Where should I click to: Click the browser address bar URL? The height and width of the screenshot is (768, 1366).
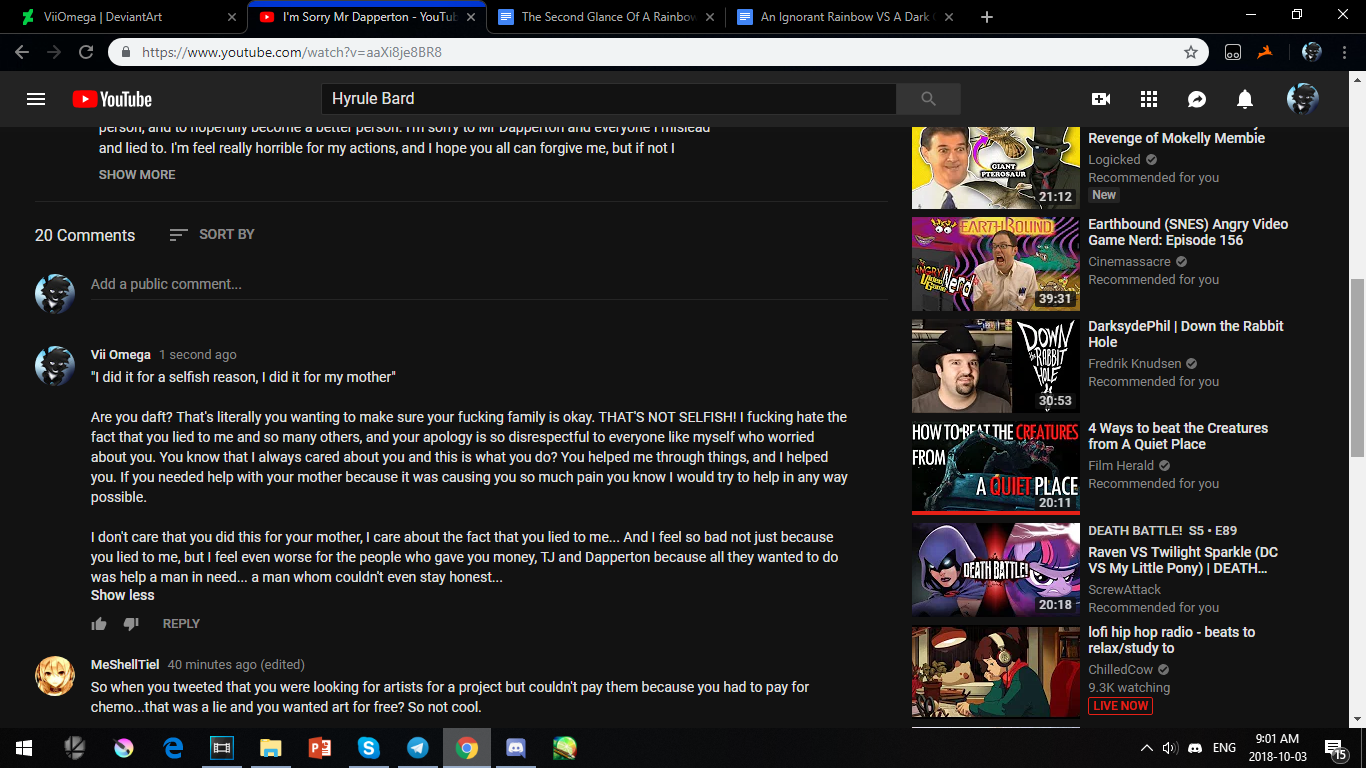(292, 52)
